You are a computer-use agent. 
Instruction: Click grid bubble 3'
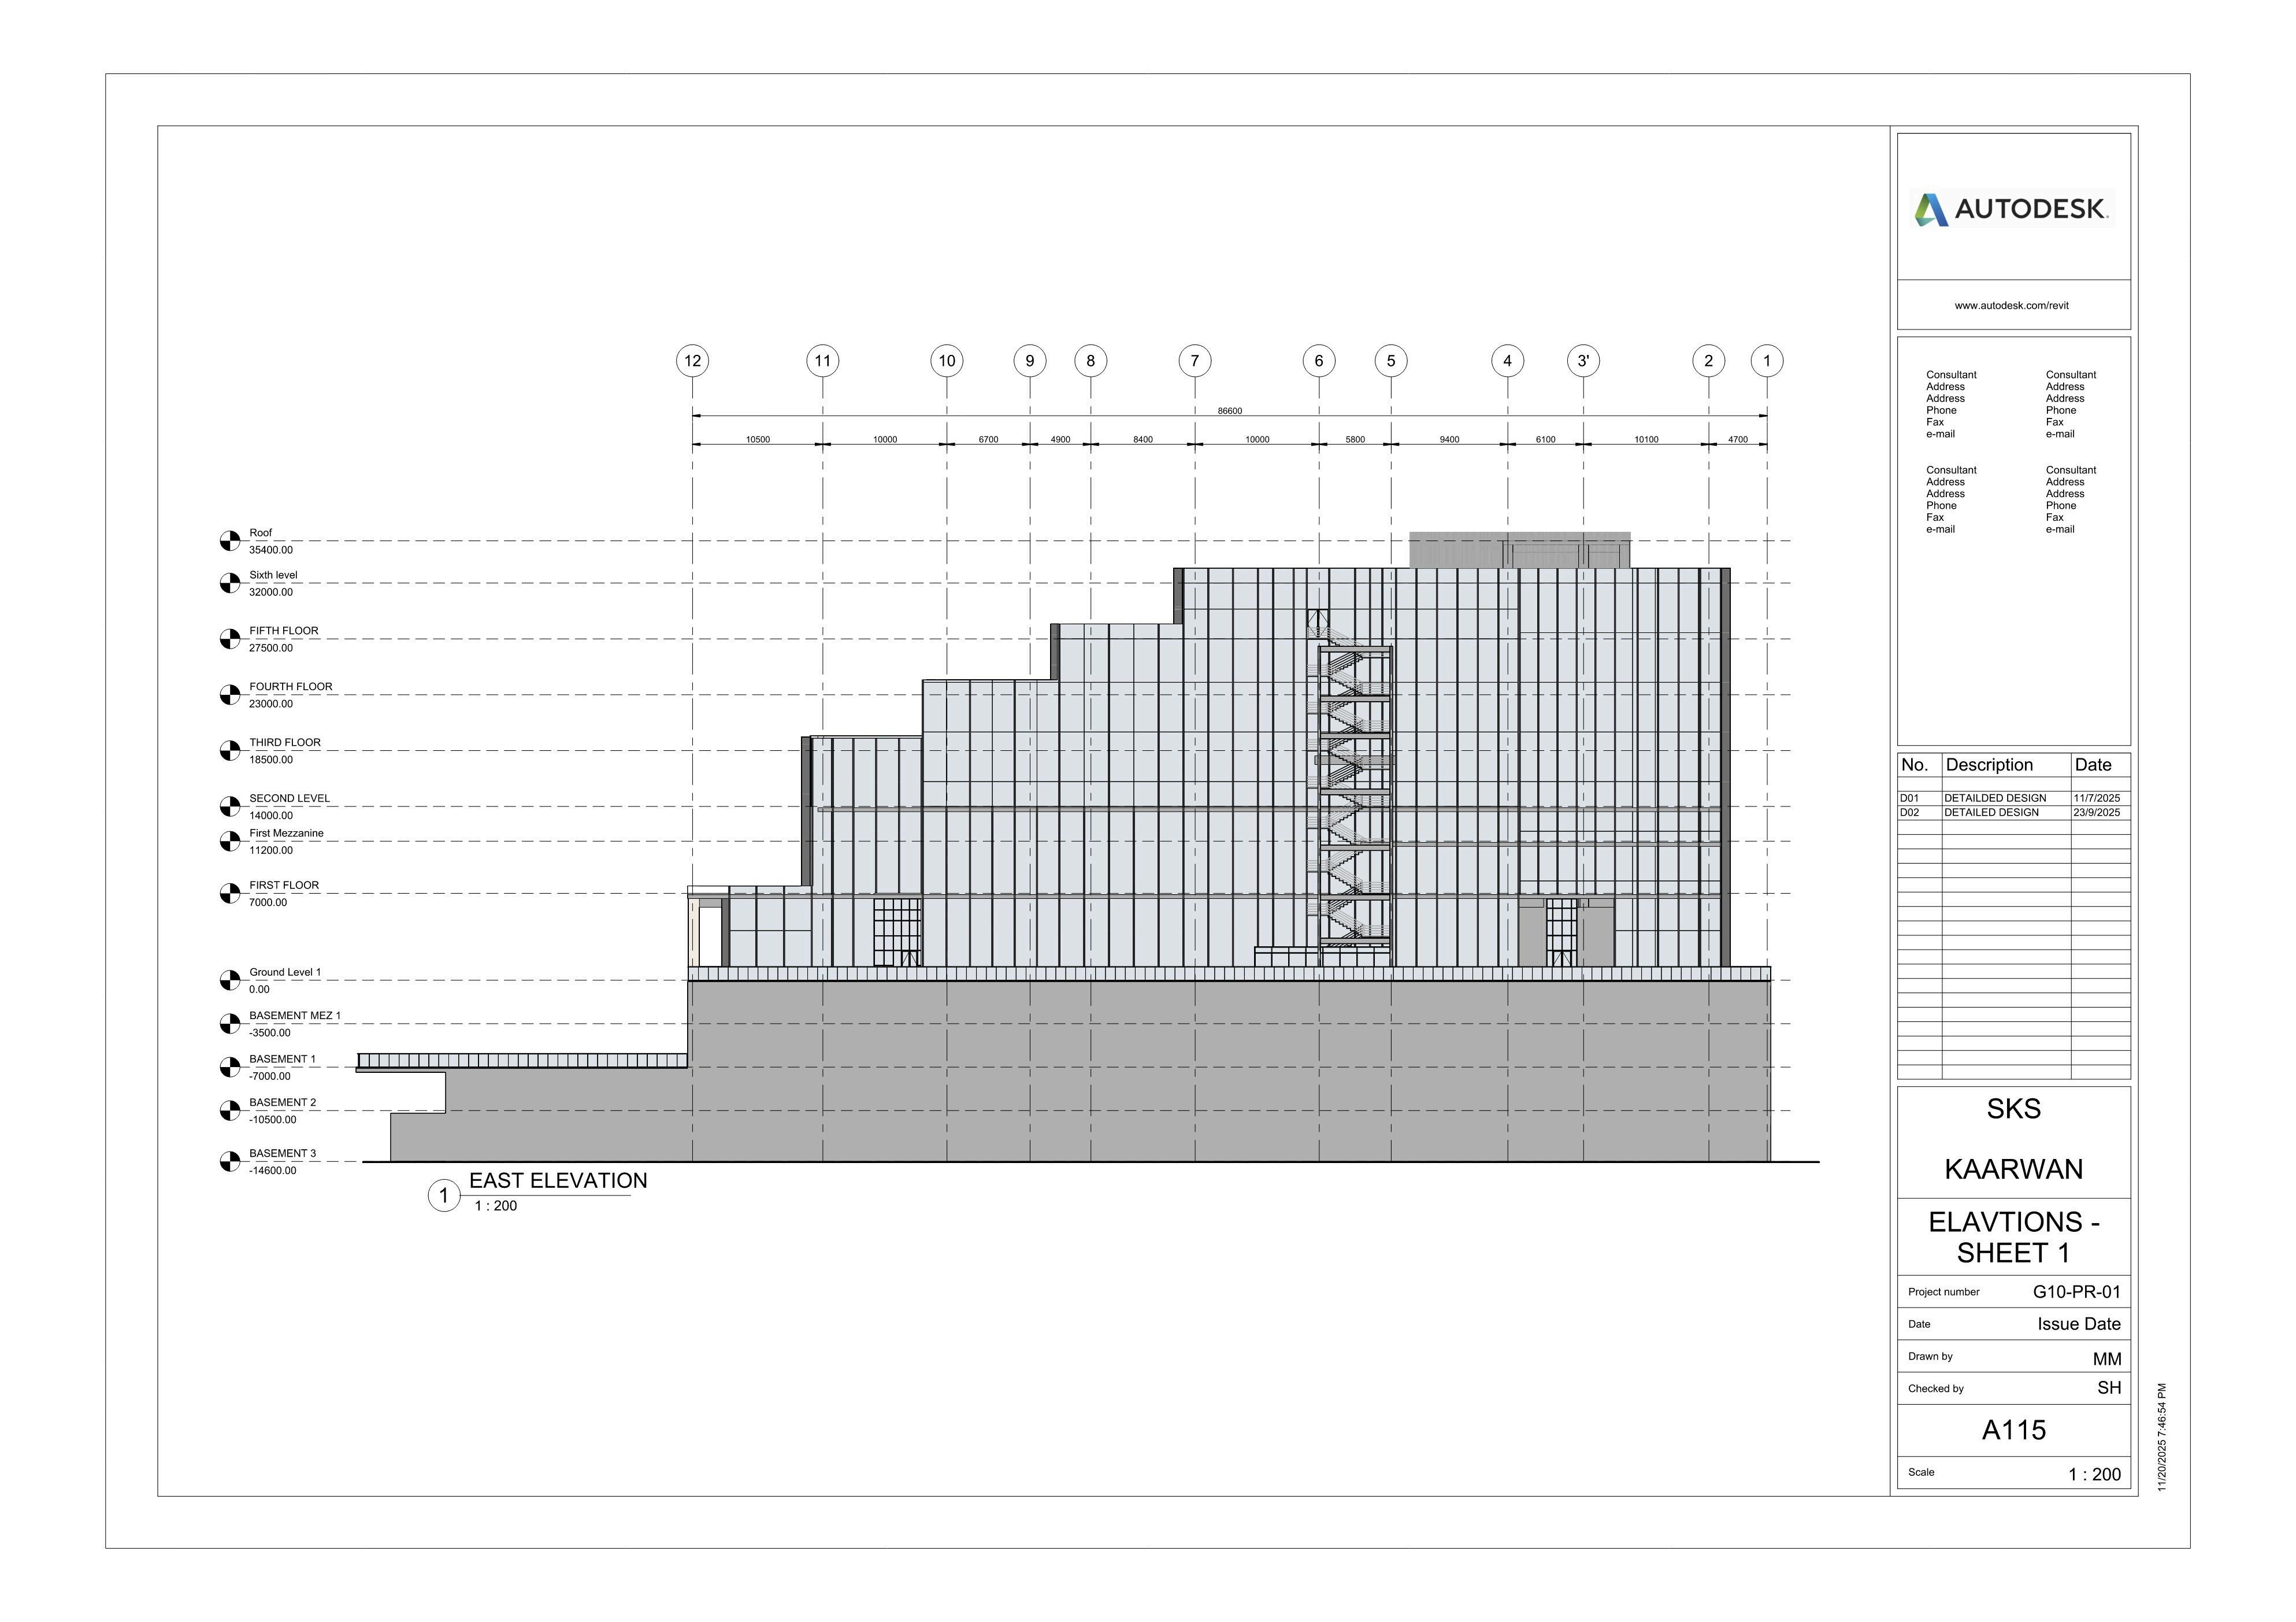(1583, 361)
